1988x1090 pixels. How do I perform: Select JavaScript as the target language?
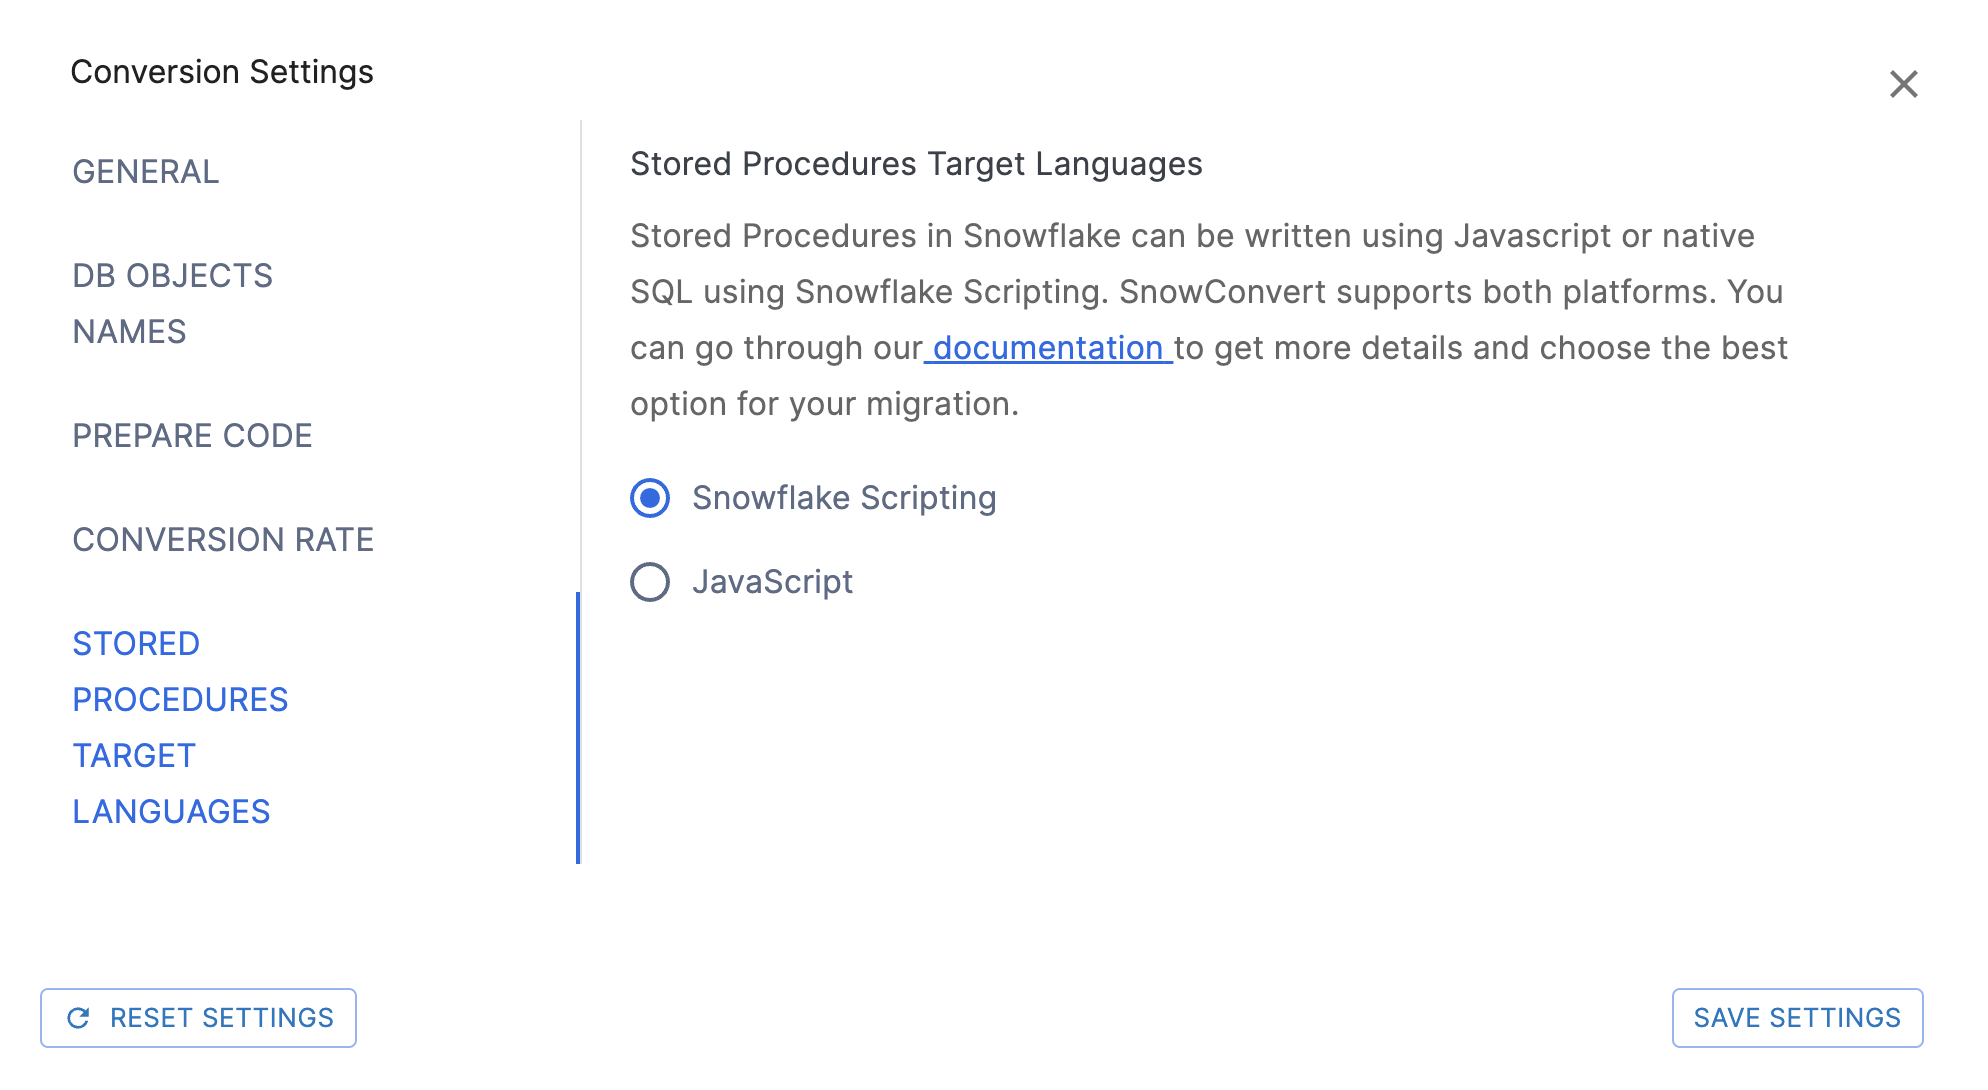point(650,581)
